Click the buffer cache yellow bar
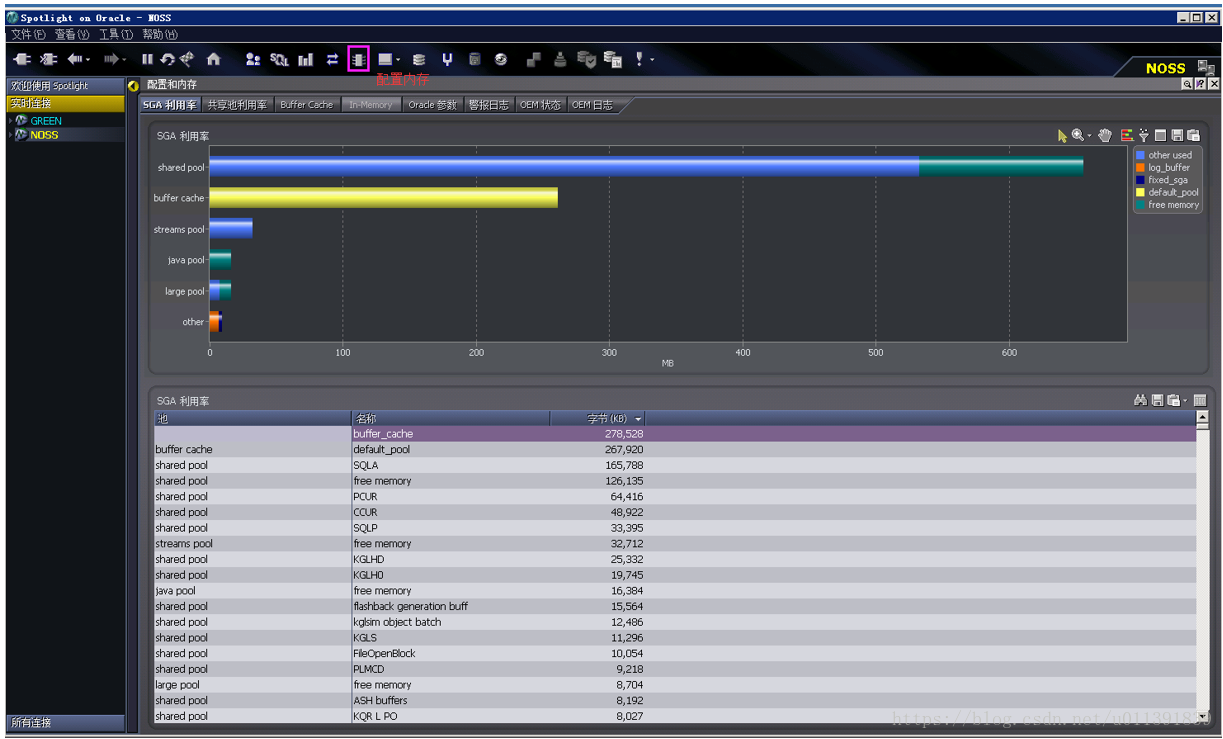 coord(383,198)
